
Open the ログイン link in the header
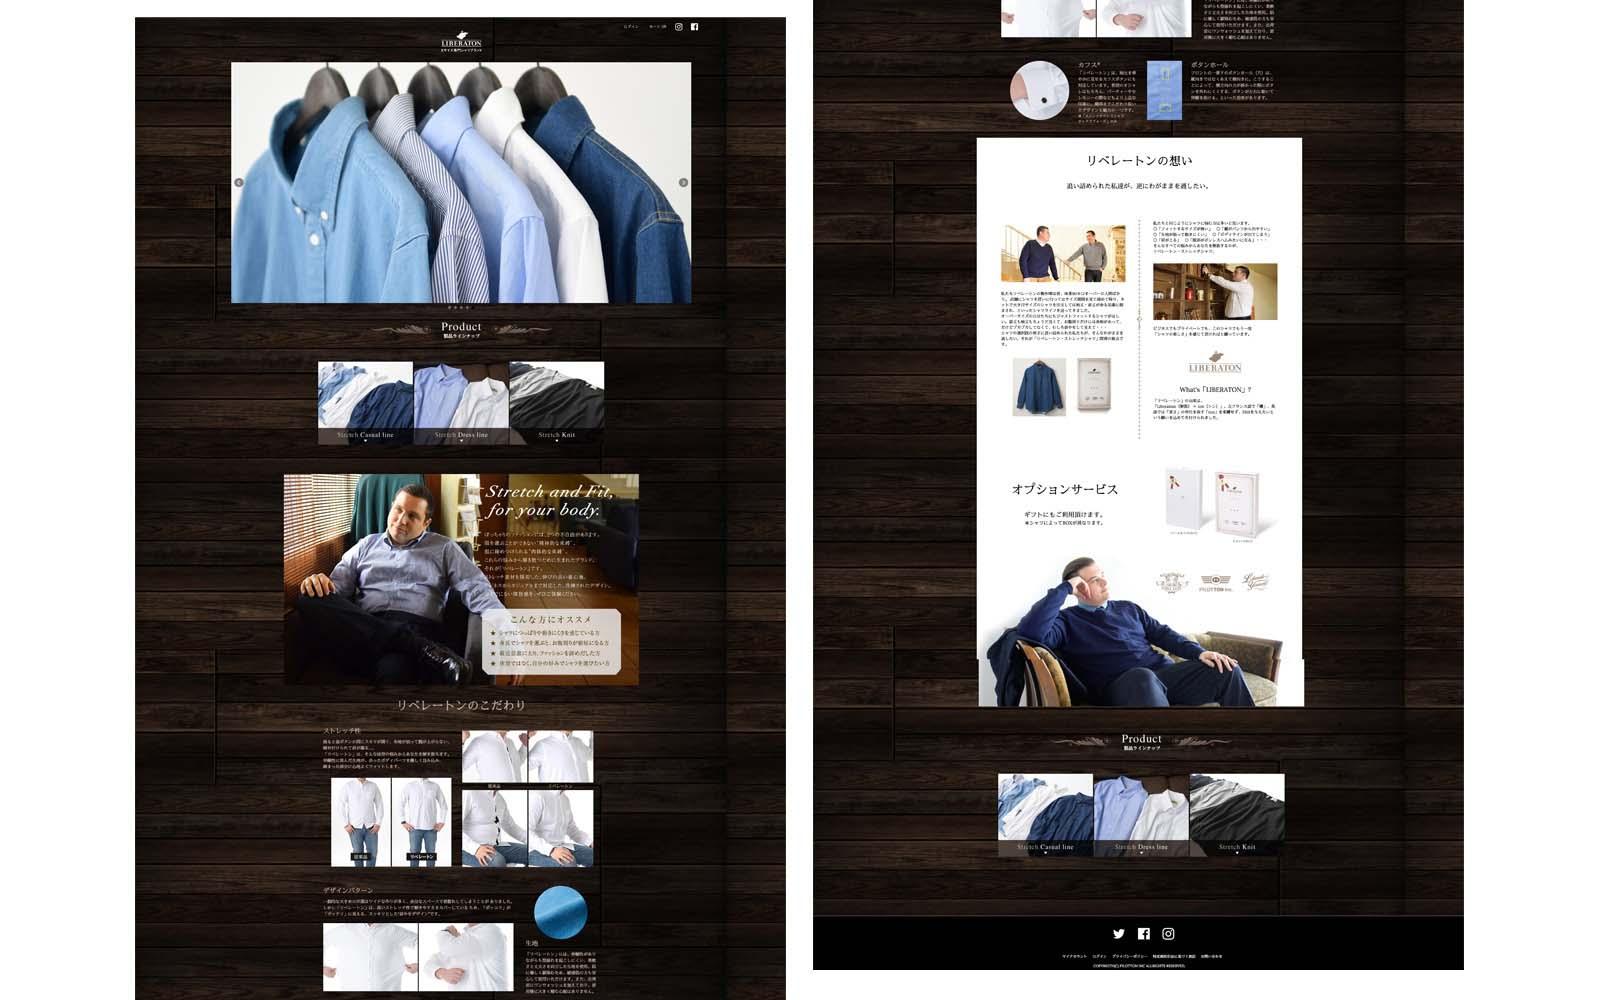[x=631, y=27]
